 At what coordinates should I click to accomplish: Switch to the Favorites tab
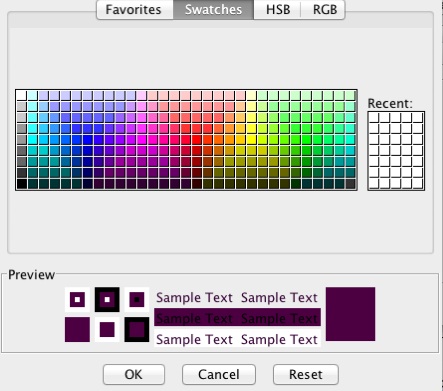135,10
